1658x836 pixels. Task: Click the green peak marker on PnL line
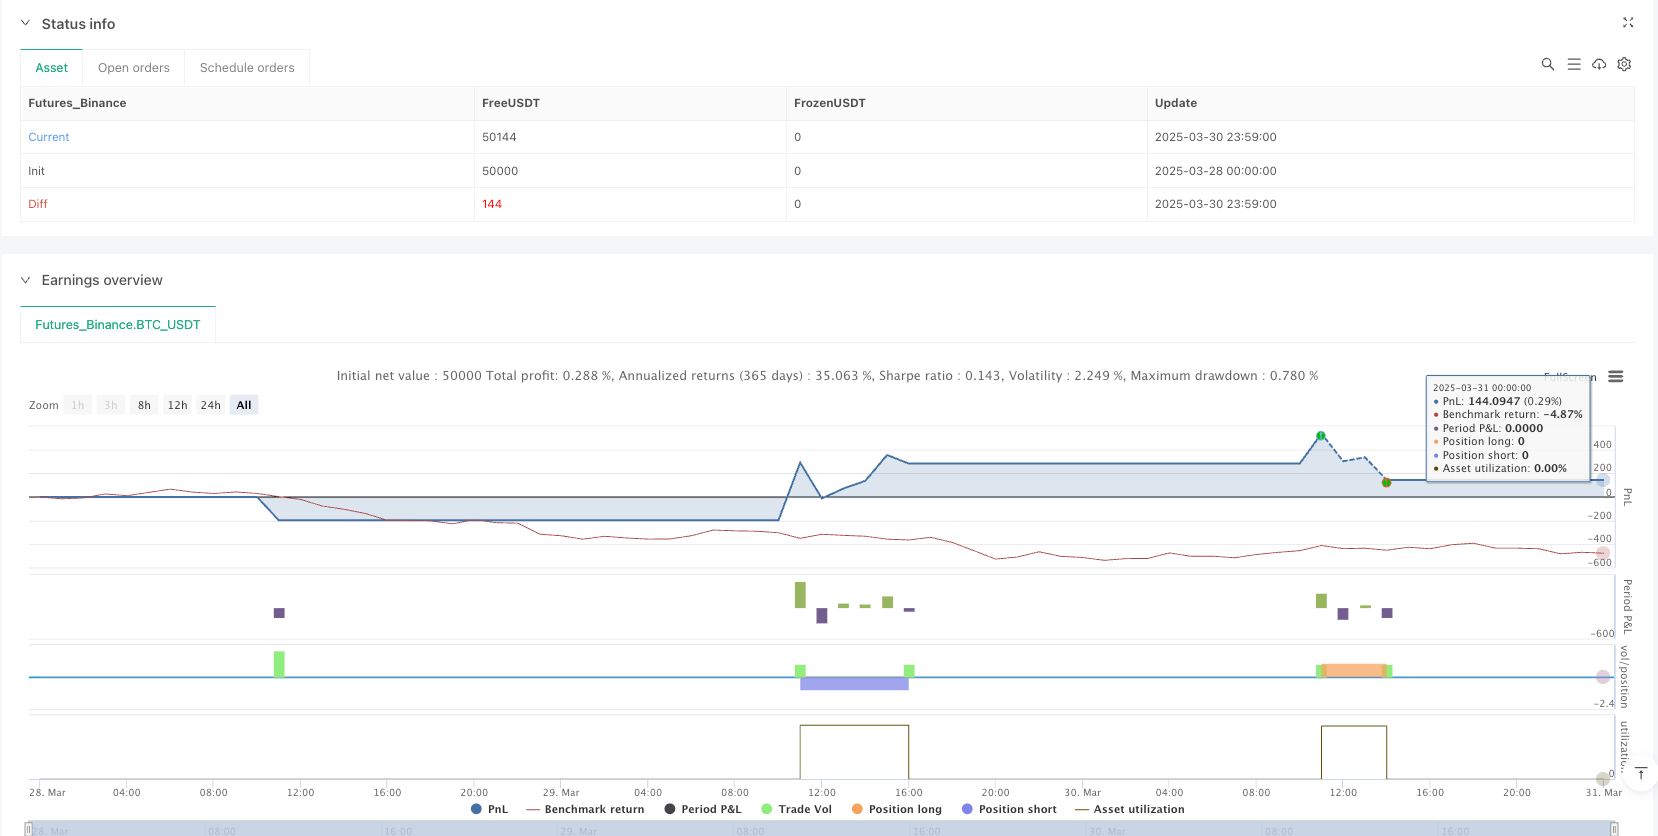pyautogui.click(x=1321, y=436)
